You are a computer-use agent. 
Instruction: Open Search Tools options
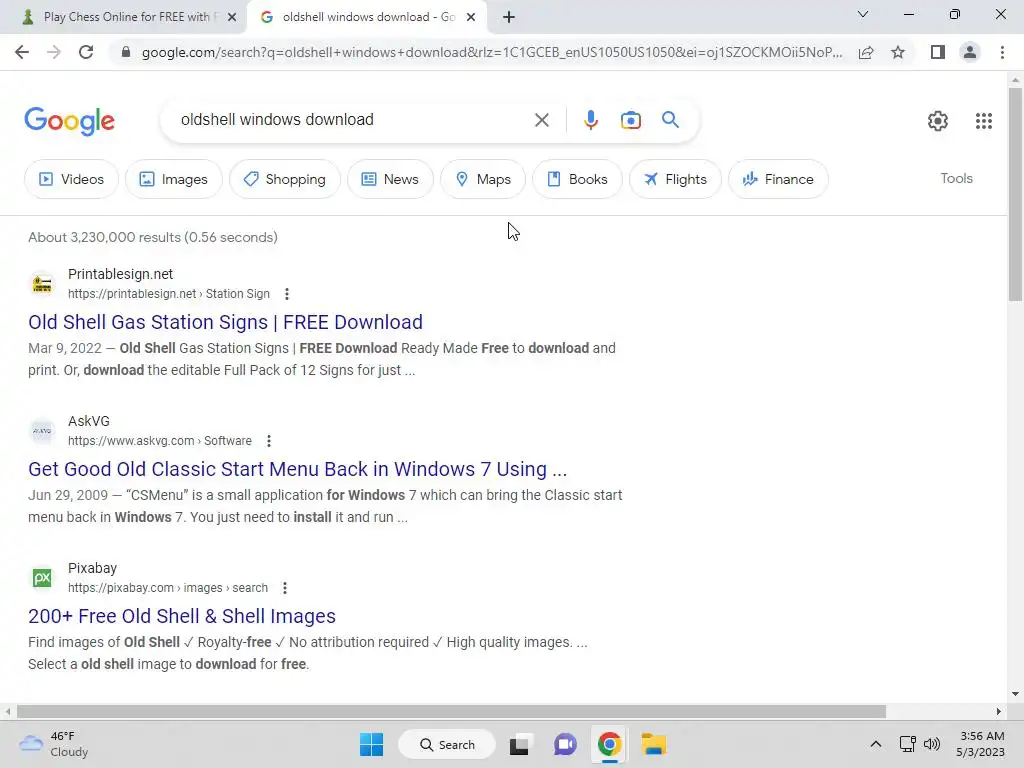coord(956,178)
